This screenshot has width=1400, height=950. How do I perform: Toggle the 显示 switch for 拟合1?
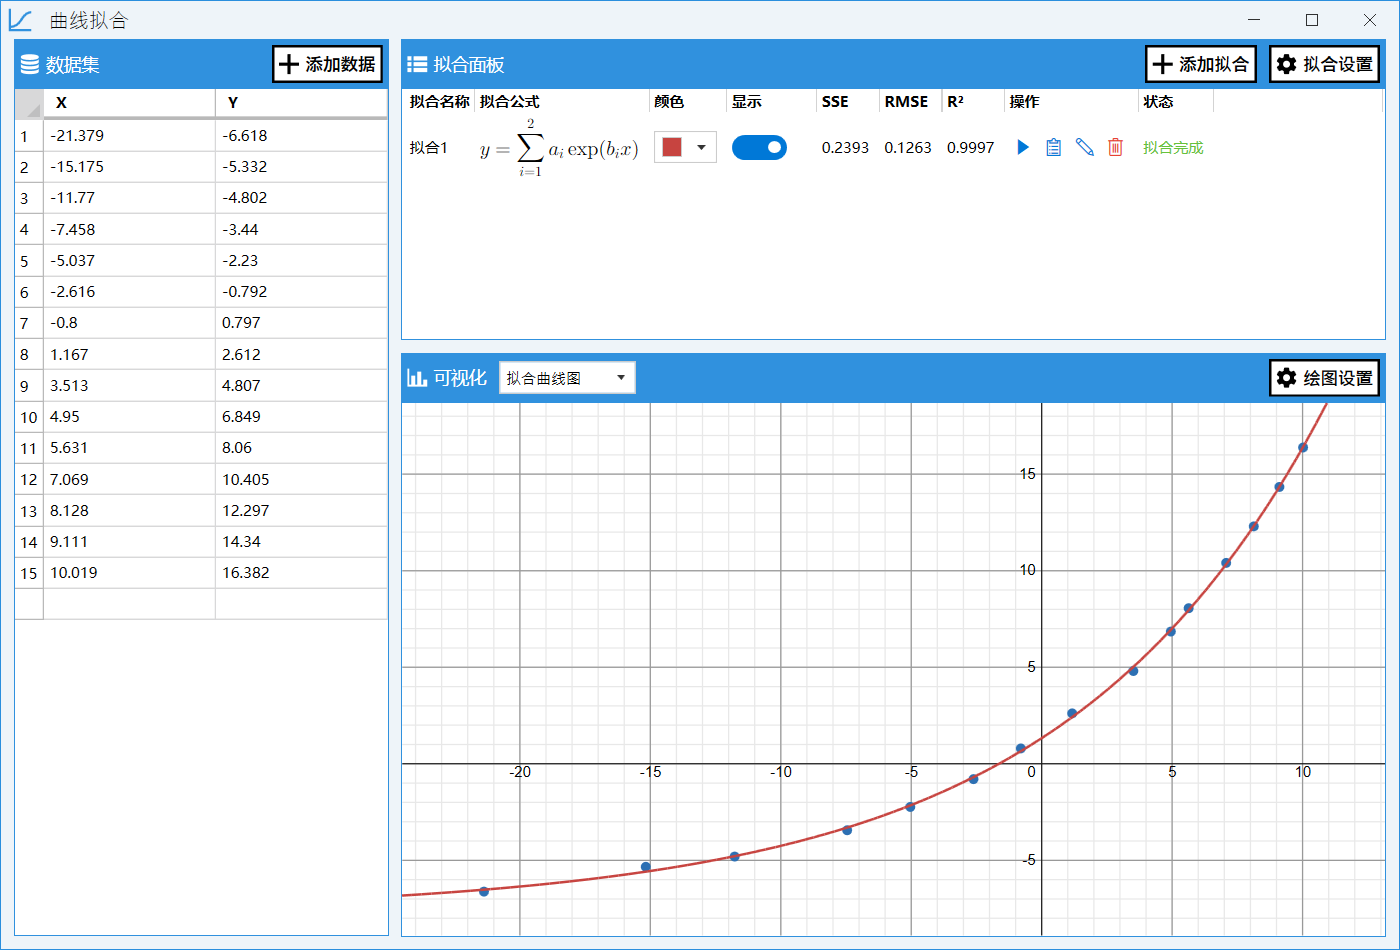pyautogui.click(x=759, y=147)
